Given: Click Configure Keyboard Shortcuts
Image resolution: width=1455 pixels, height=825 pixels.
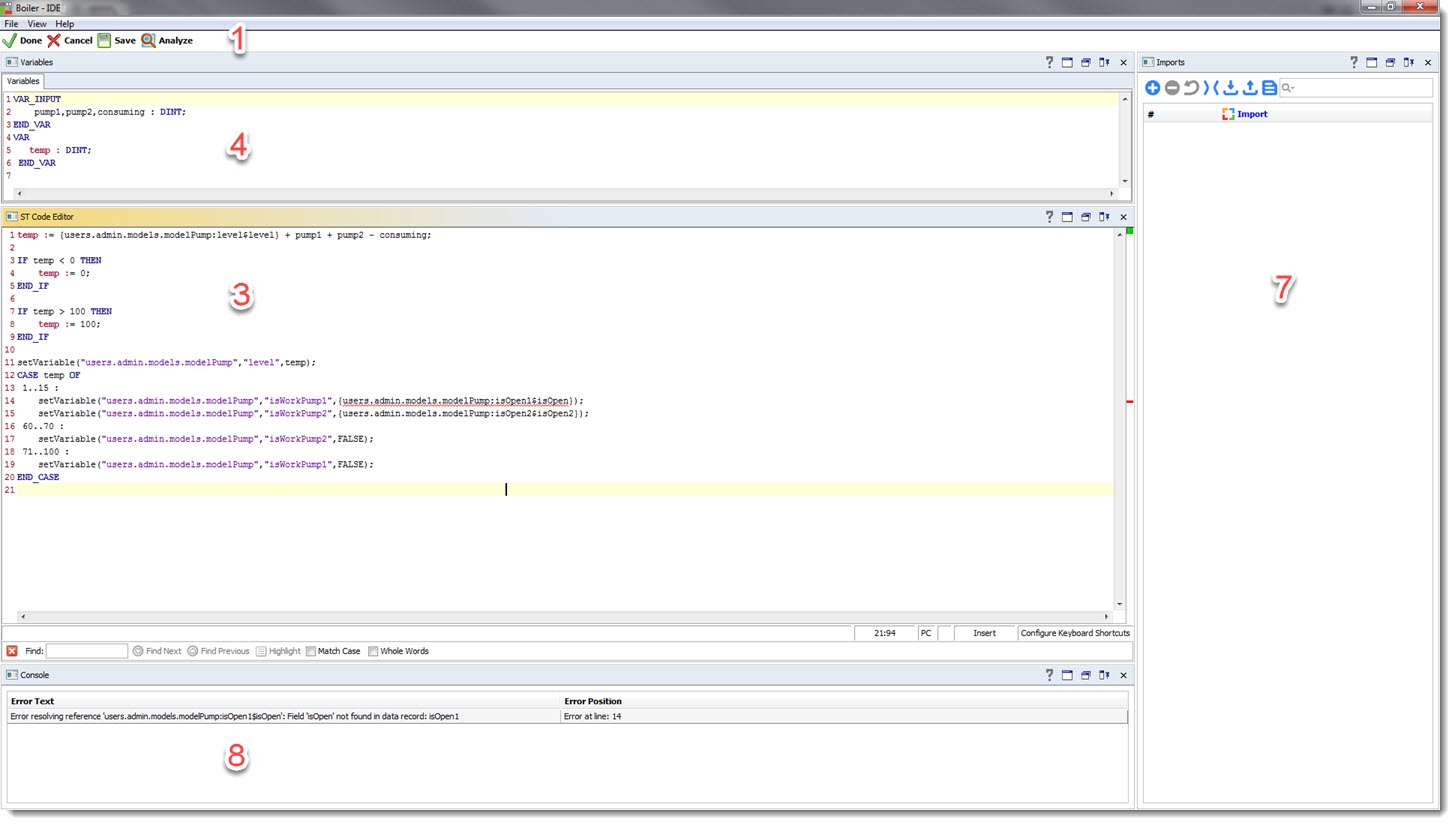Looking at the screenshot, I should (1075, 633).
